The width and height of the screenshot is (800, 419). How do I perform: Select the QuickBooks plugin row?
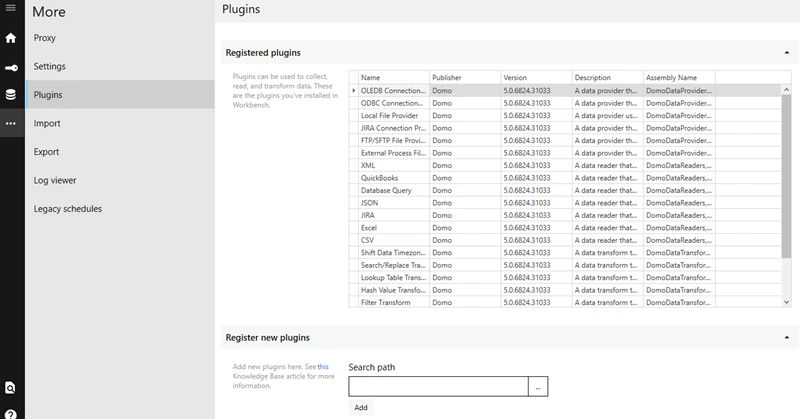[x=565, y=178]
